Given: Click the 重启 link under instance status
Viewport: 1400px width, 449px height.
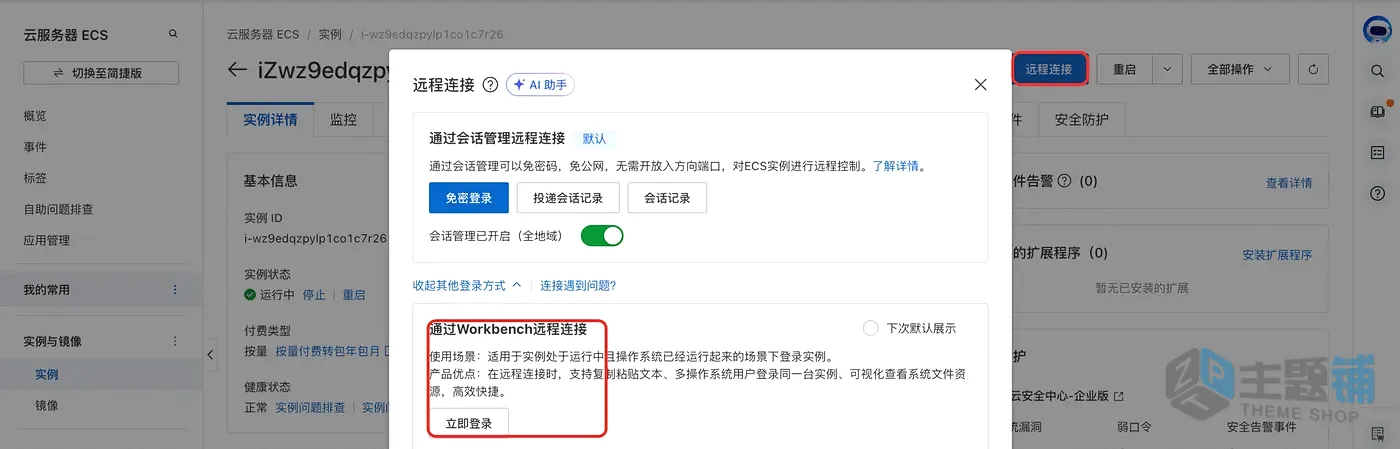Looking at the screenshot, I should pos(354,295).
